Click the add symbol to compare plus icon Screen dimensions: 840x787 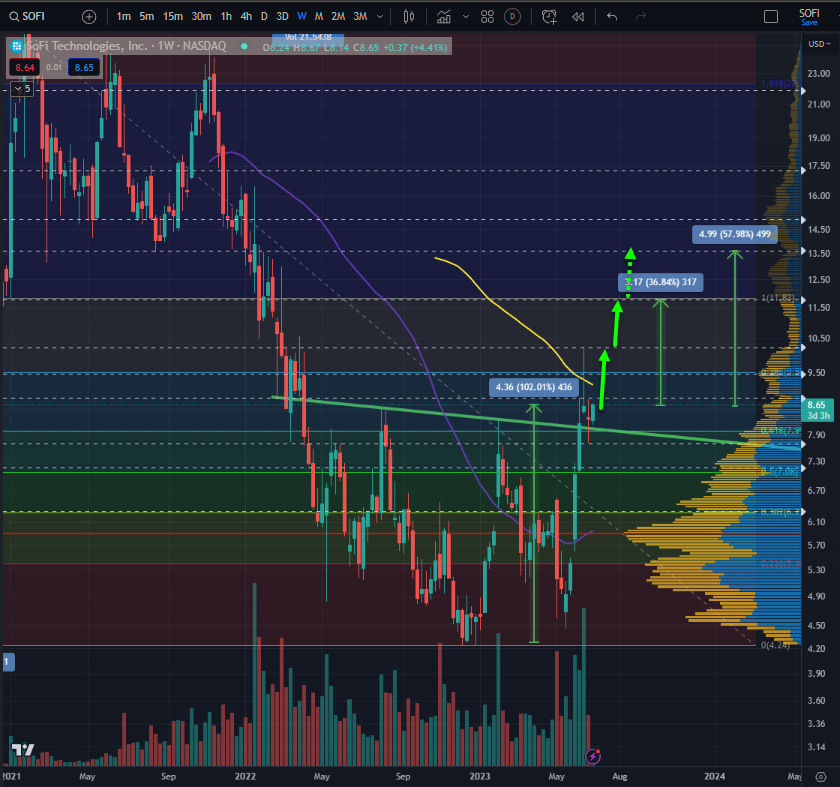point(89,17)
